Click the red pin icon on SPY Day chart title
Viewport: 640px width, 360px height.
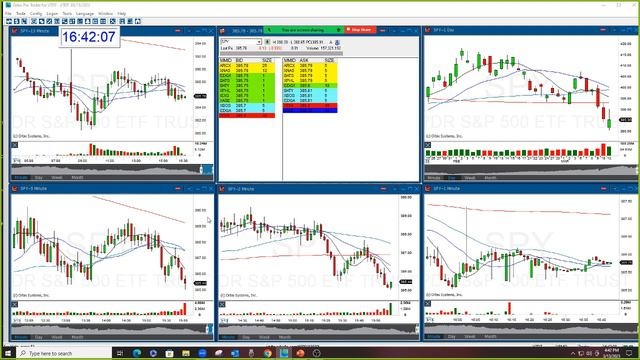tap(603, 30)
